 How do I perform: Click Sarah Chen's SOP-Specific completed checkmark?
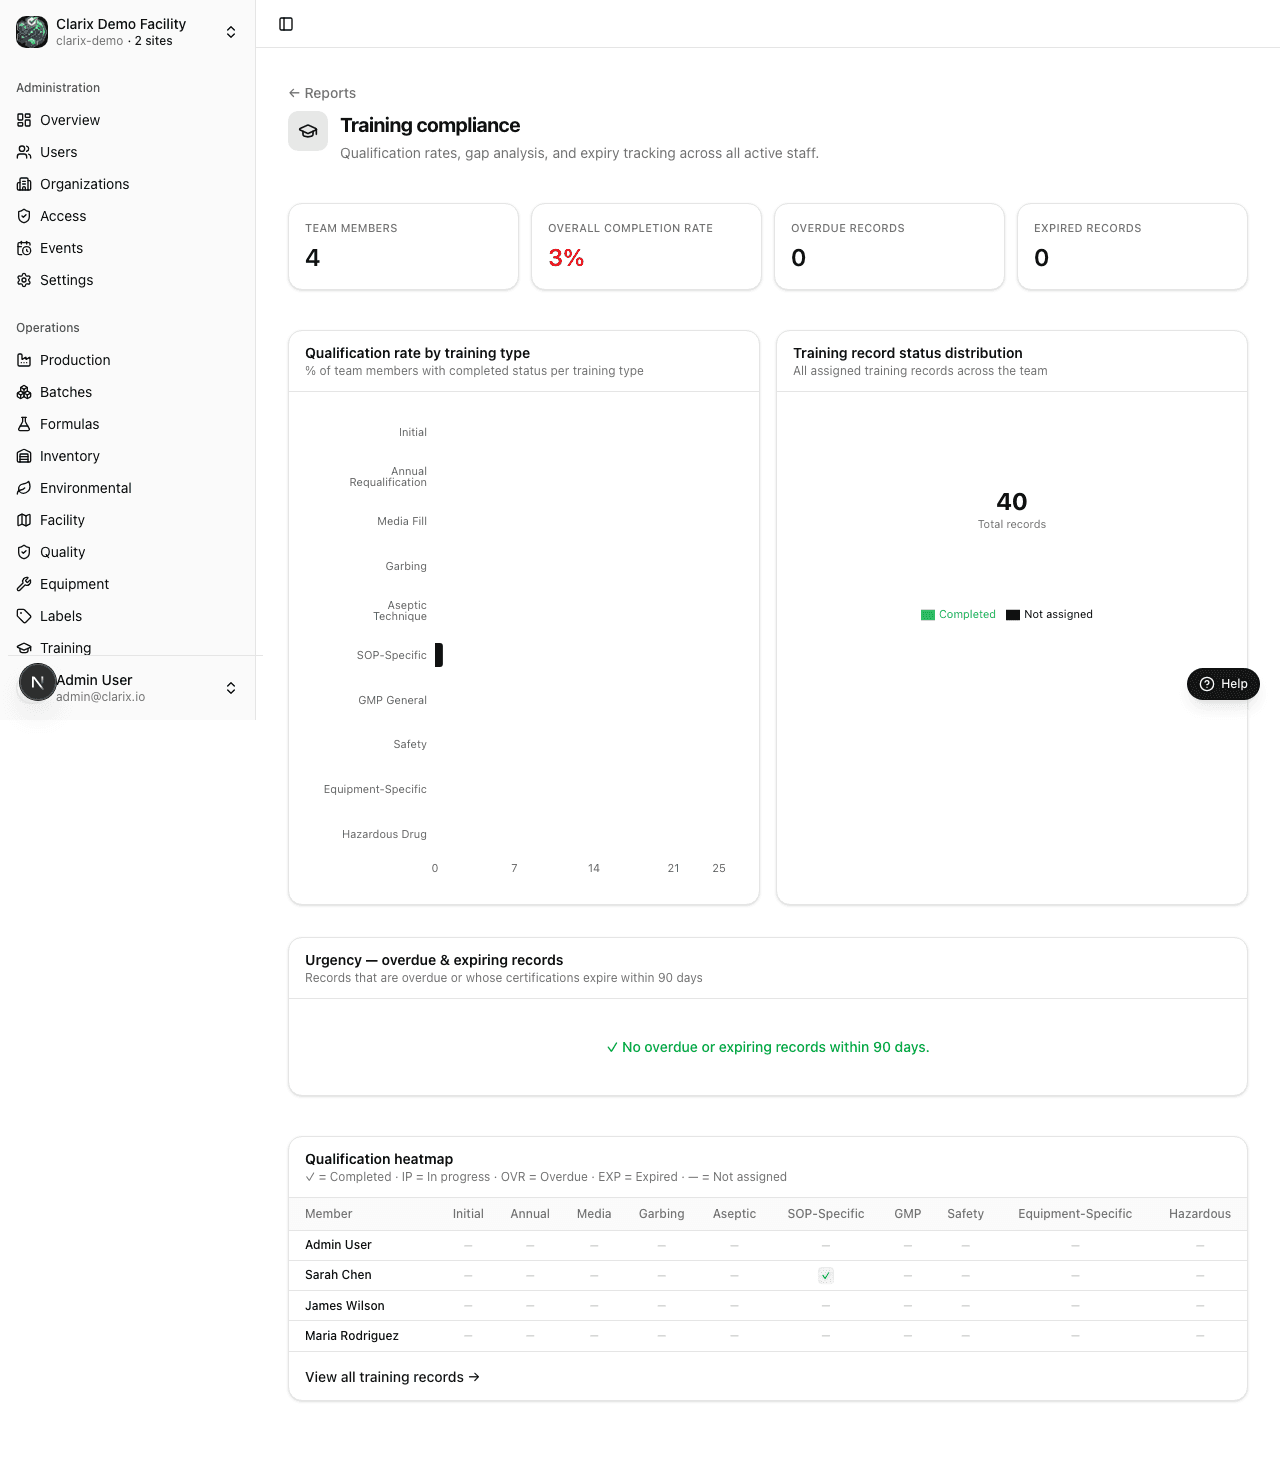point(826,1276)
